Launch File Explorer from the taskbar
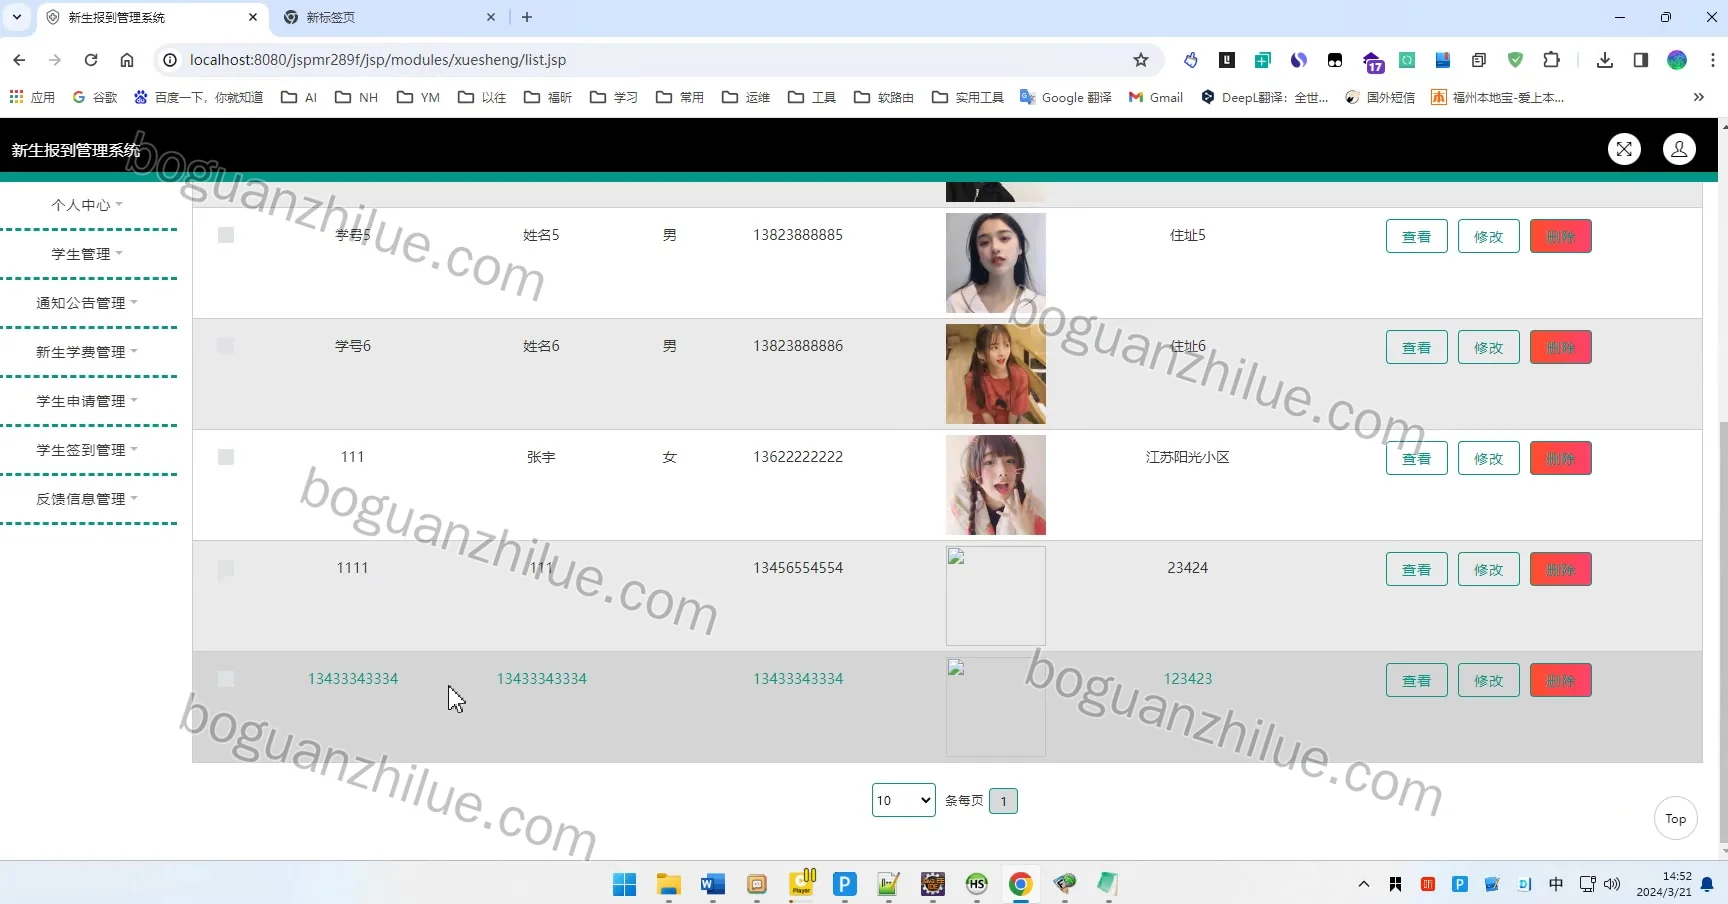This screenshot has height=904, width=1728. (x=669, y=884)
